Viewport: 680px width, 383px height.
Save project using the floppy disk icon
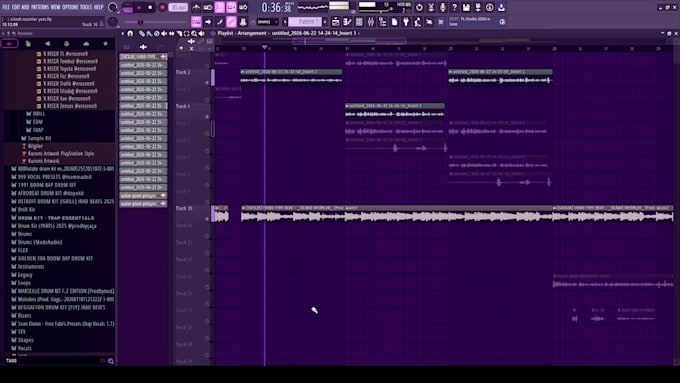coord(466,7)
